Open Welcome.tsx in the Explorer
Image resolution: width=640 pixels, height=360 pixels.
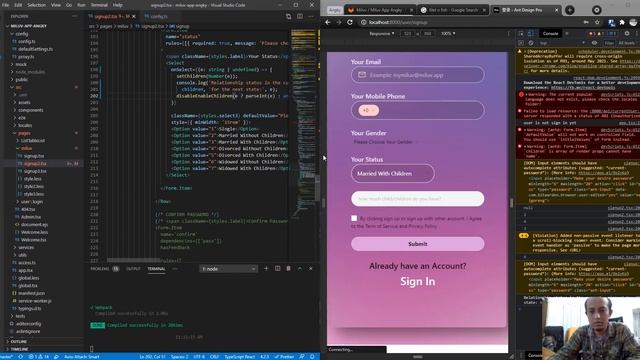pos(33,240)
